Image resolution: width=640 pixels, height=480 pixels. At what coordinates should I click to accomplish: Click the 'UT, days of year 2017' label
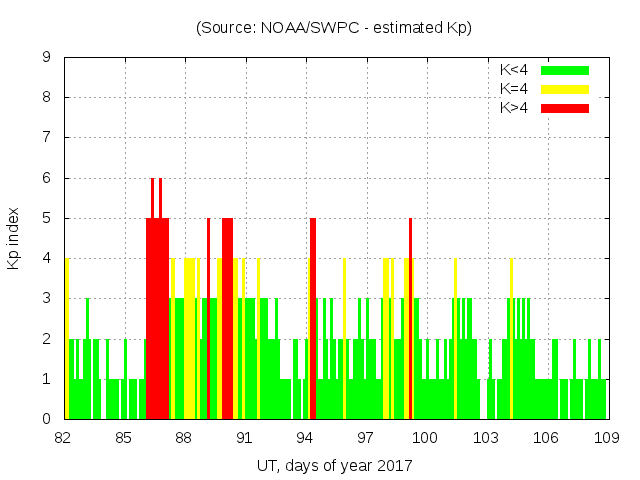334,465
